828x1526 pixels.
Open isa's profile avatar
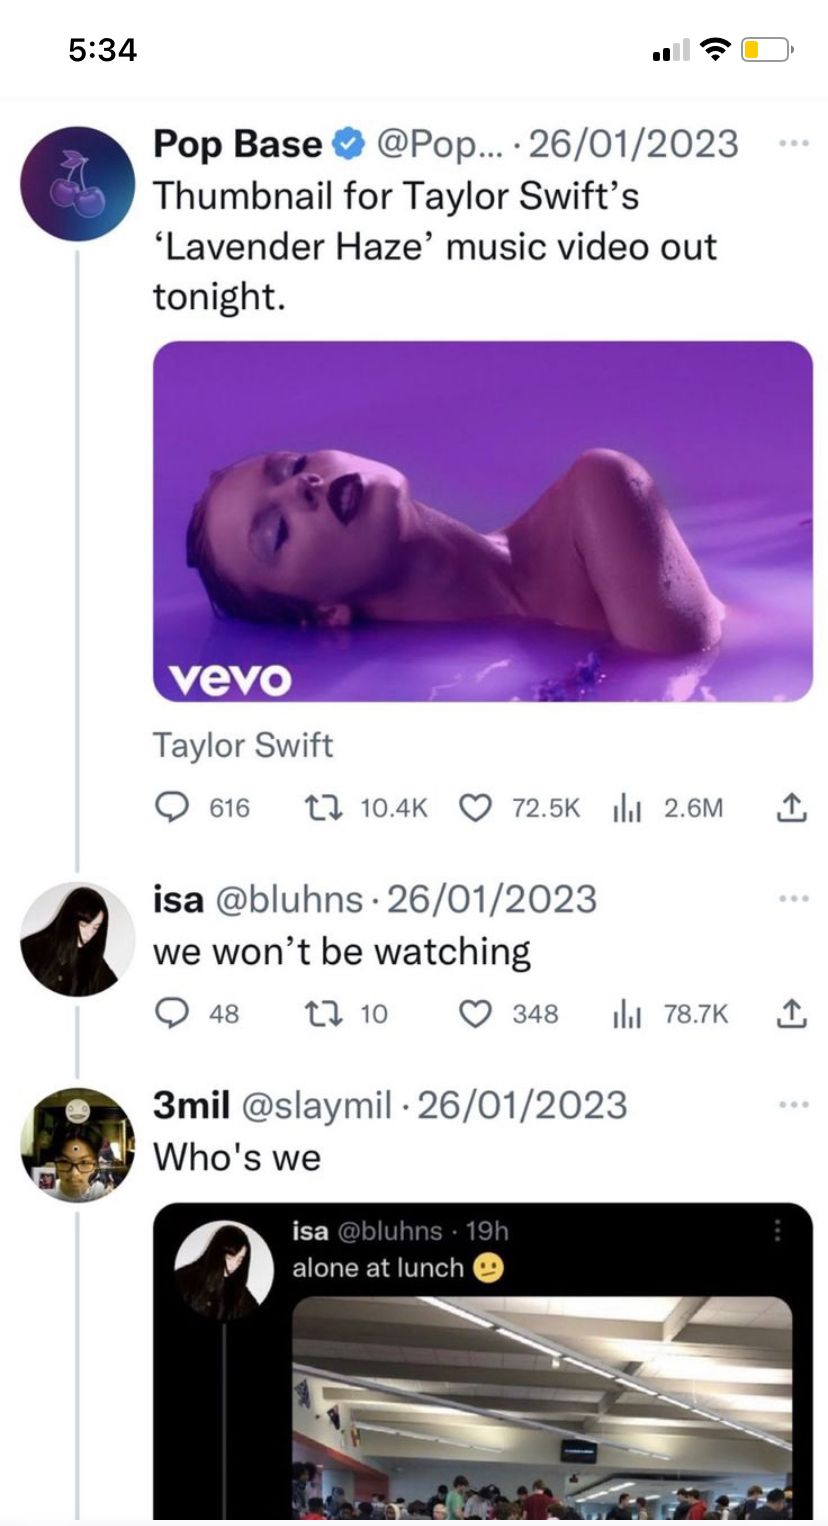coord(77,940)
